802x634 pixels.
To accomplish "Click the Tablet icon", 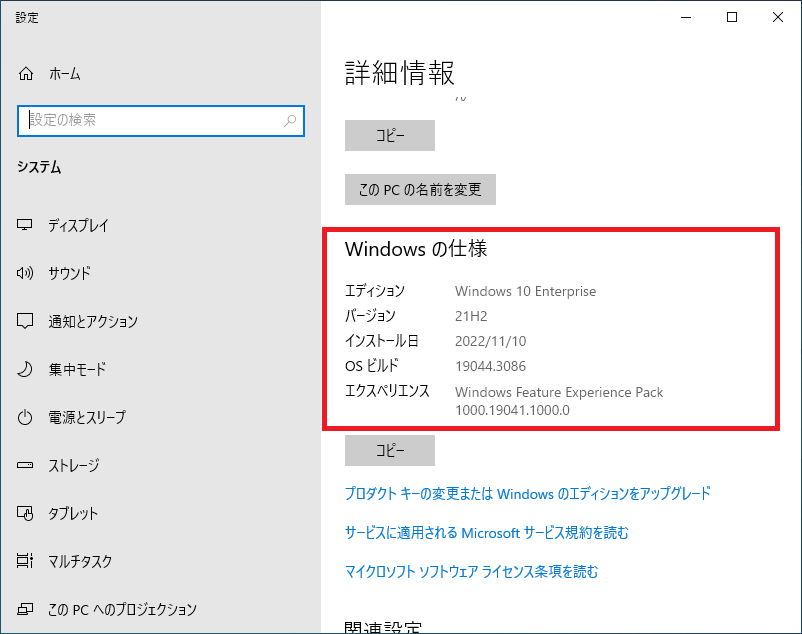I will (25, 513).
